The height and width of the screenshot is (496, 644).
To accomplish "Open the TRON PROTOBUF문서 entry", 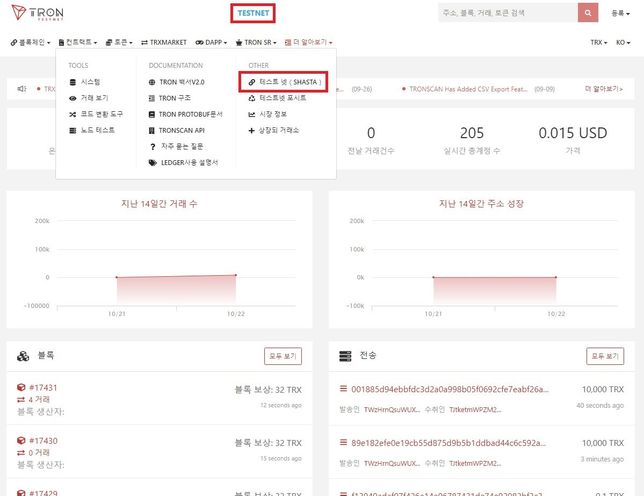I will click(185, 114).
